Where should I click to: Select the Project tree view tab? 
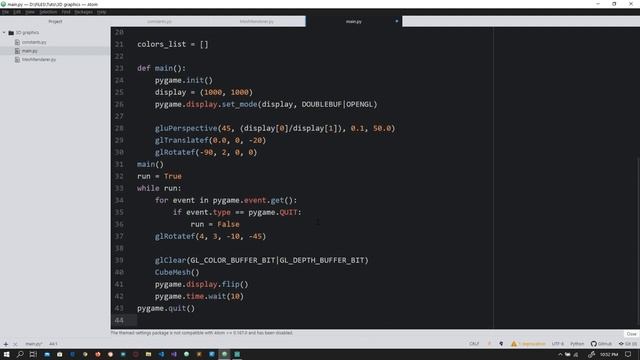pyautogui.click(x=55, y=21)
